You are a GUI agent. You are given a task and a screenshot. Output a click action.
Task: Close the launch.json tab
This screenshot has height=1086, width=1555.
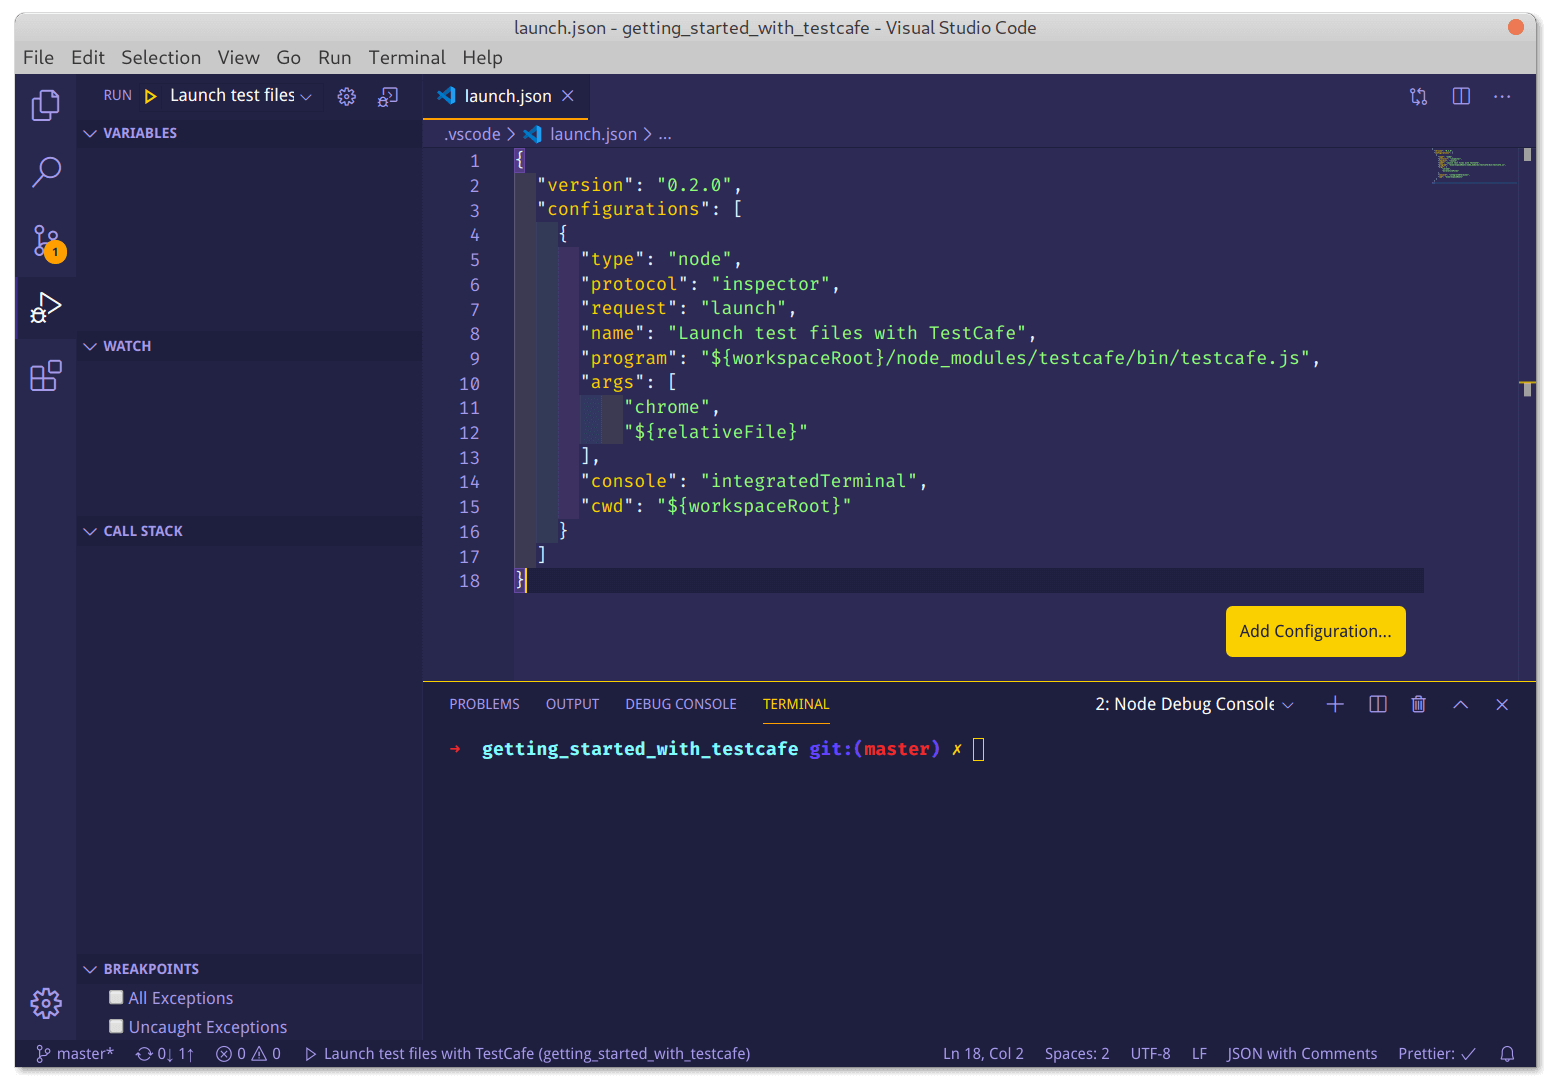(x=567, y=96)
